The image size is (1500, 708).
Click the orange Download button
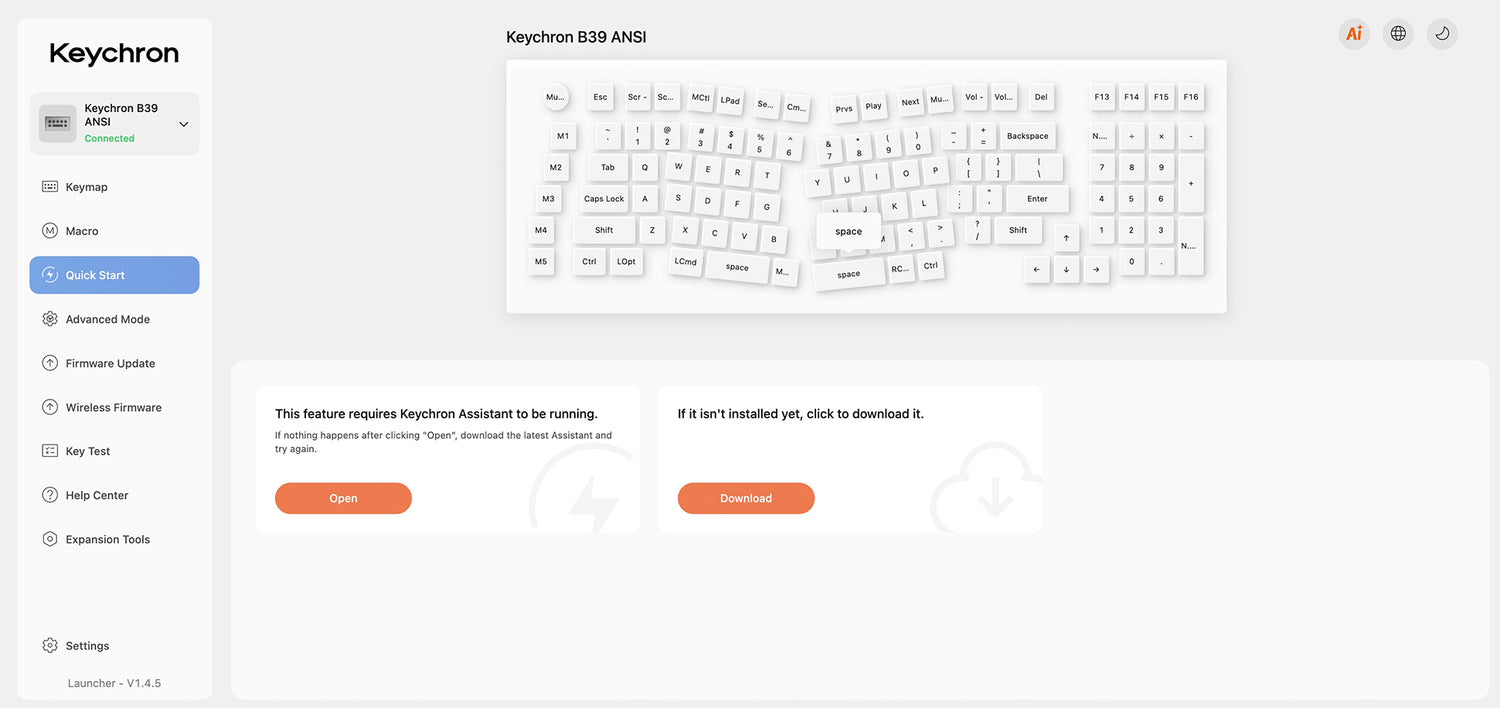click(x=746, y=498)
